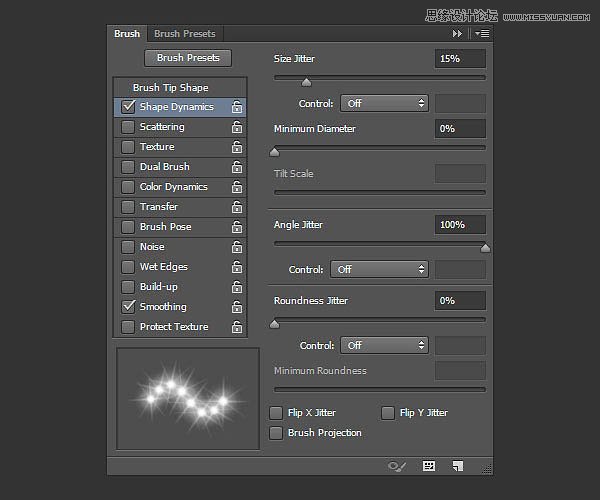The image size is (600, 500).
Task: Enable the Flip Y Jitter checkbox
Action: [388, 413]
